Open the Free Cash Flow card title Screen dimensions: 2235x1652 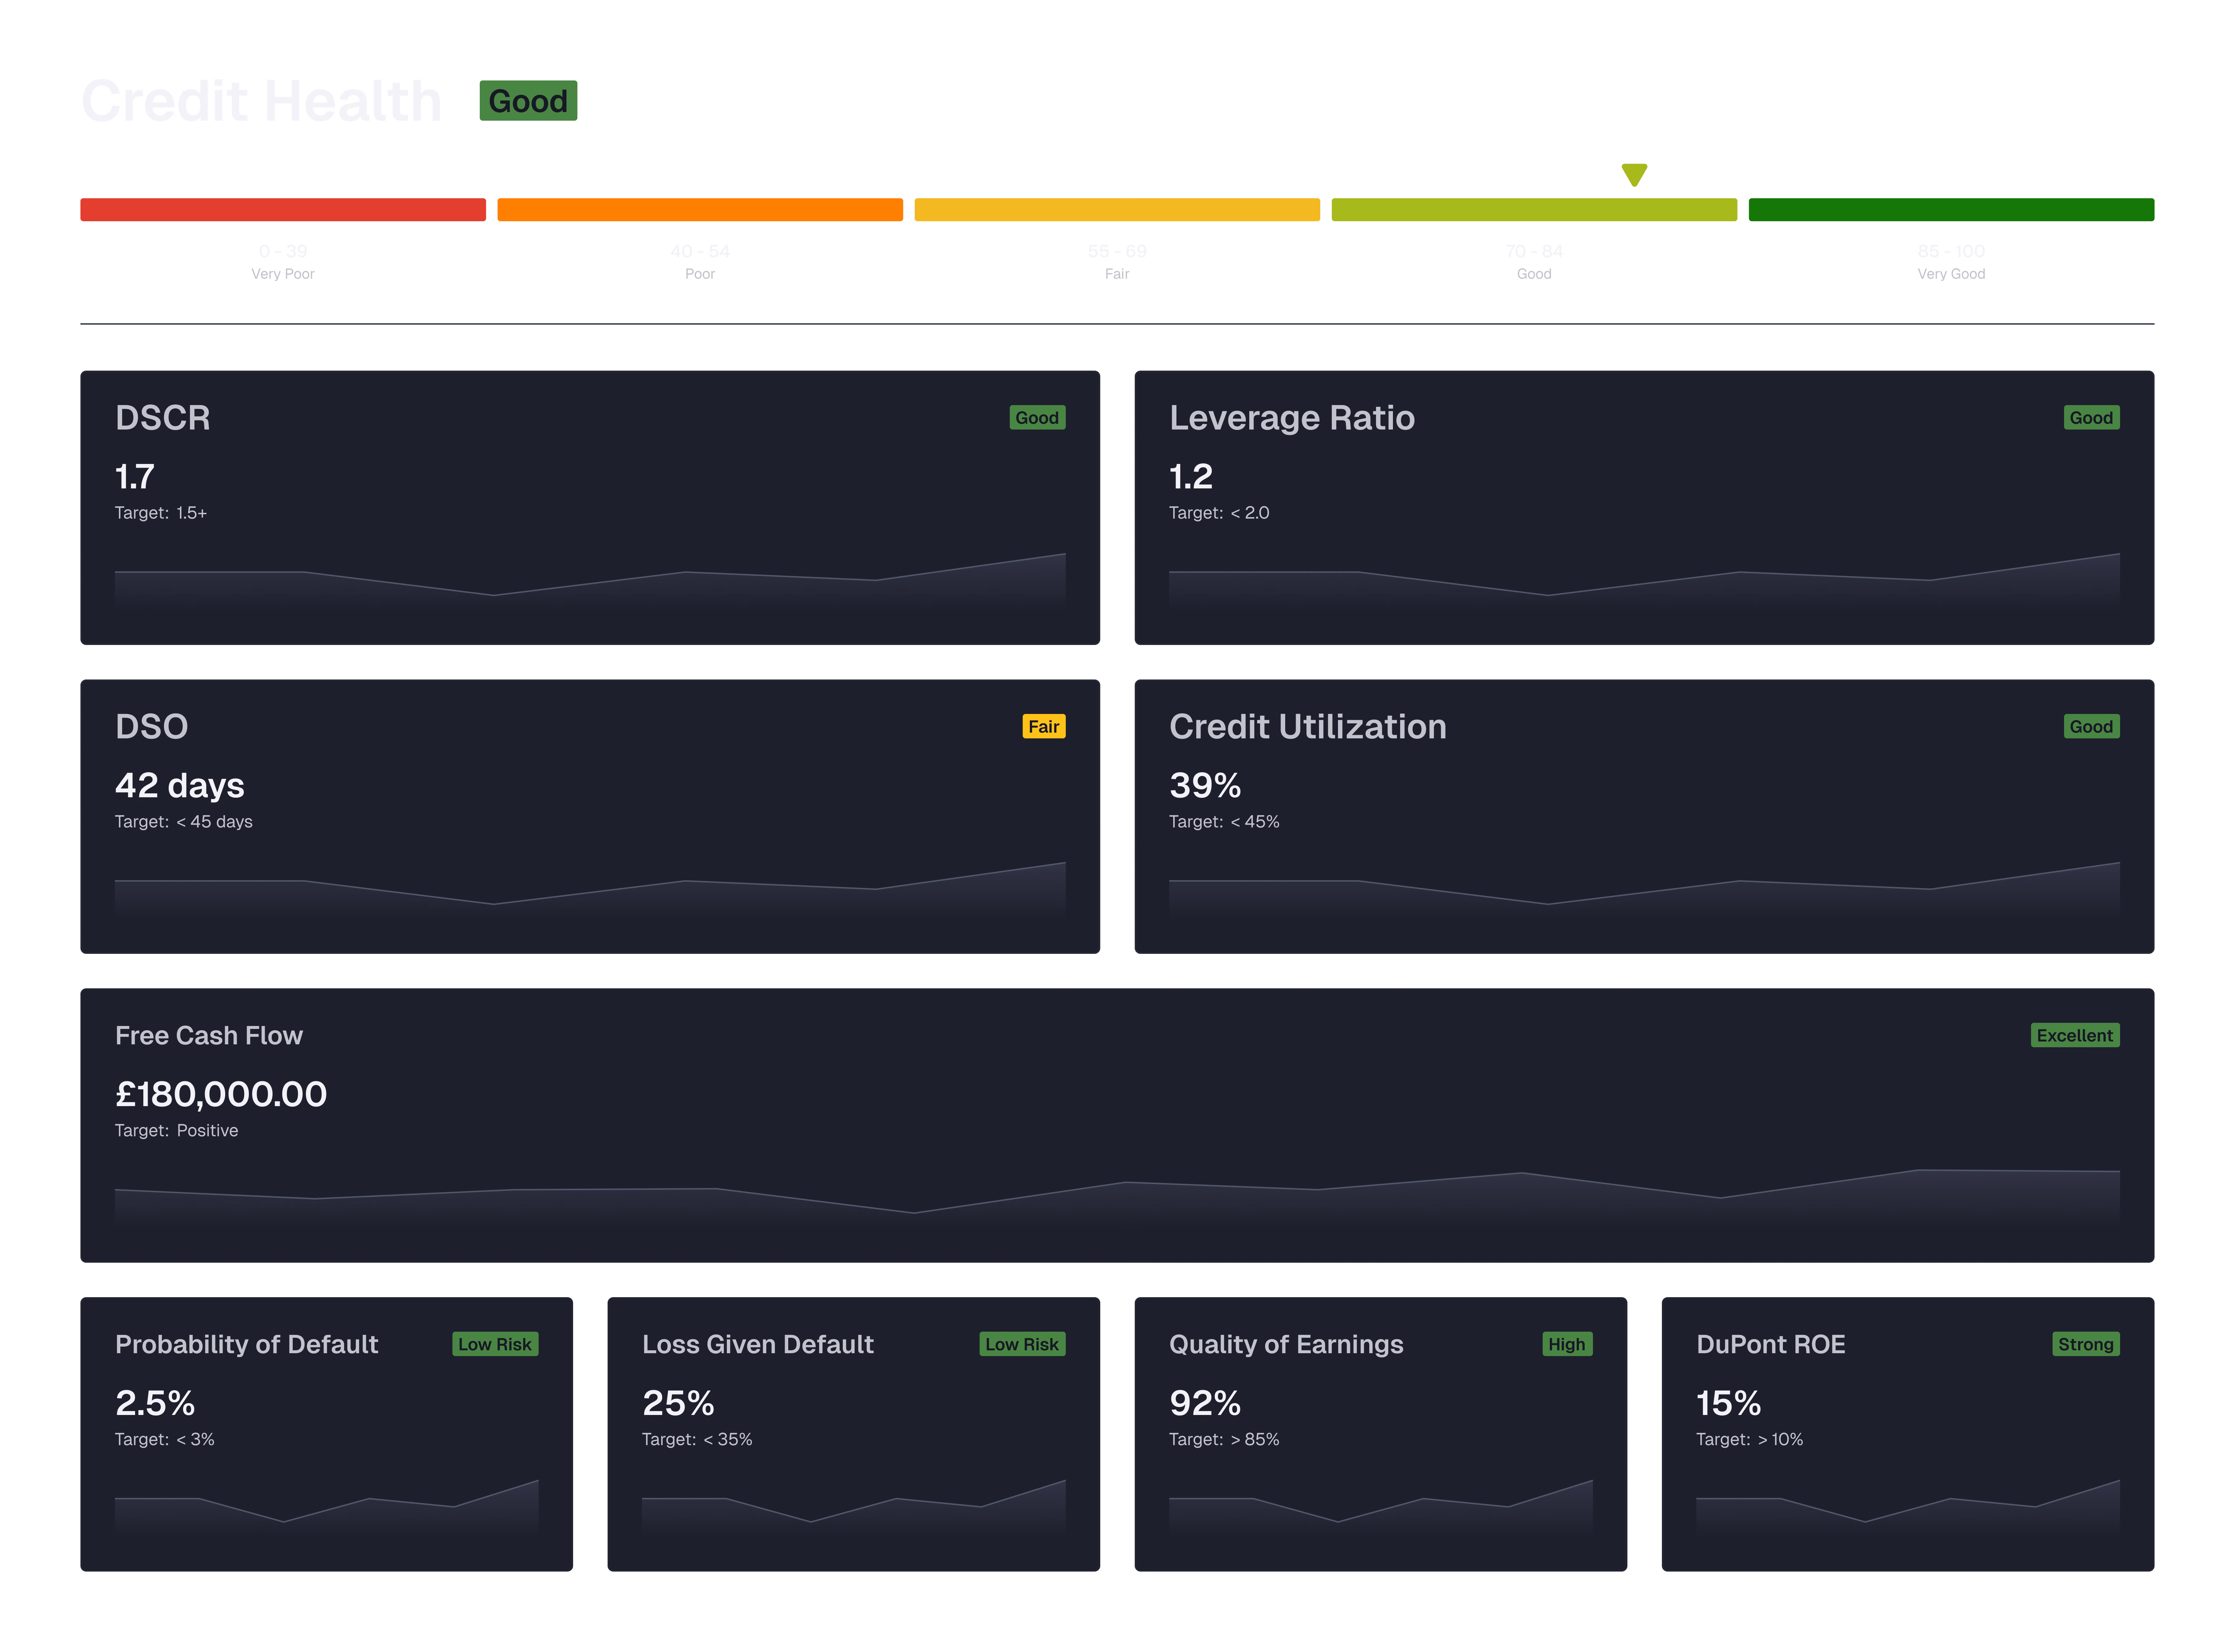coord(209,1036)
